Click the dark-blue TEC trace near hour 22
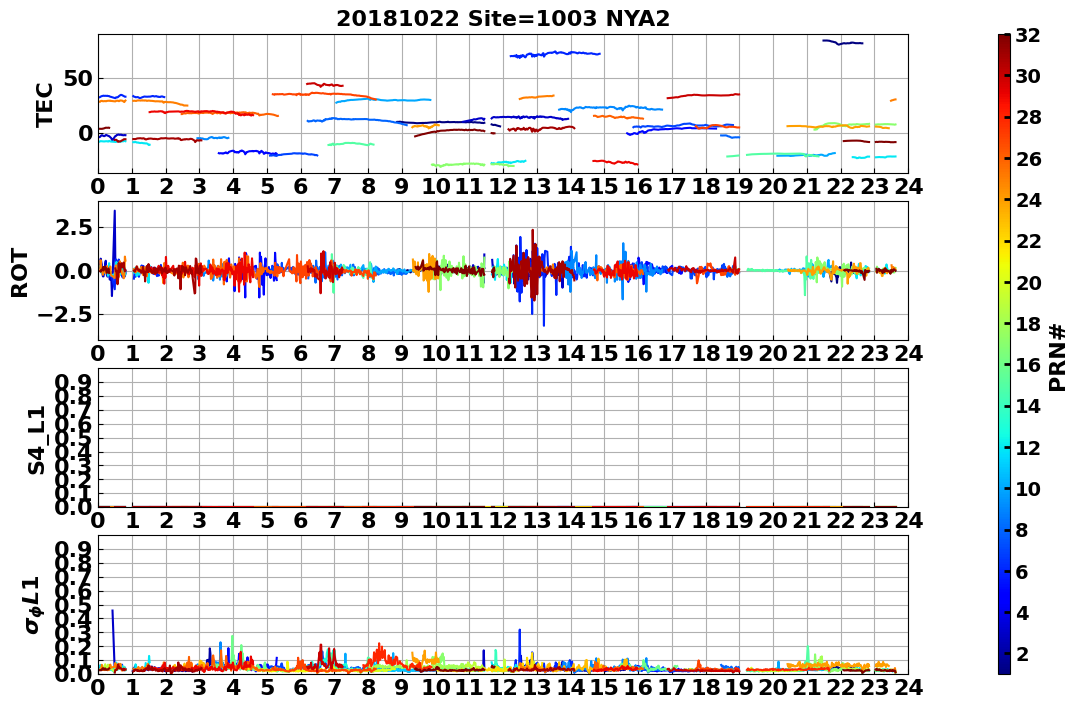 click(x=843, y=43)
